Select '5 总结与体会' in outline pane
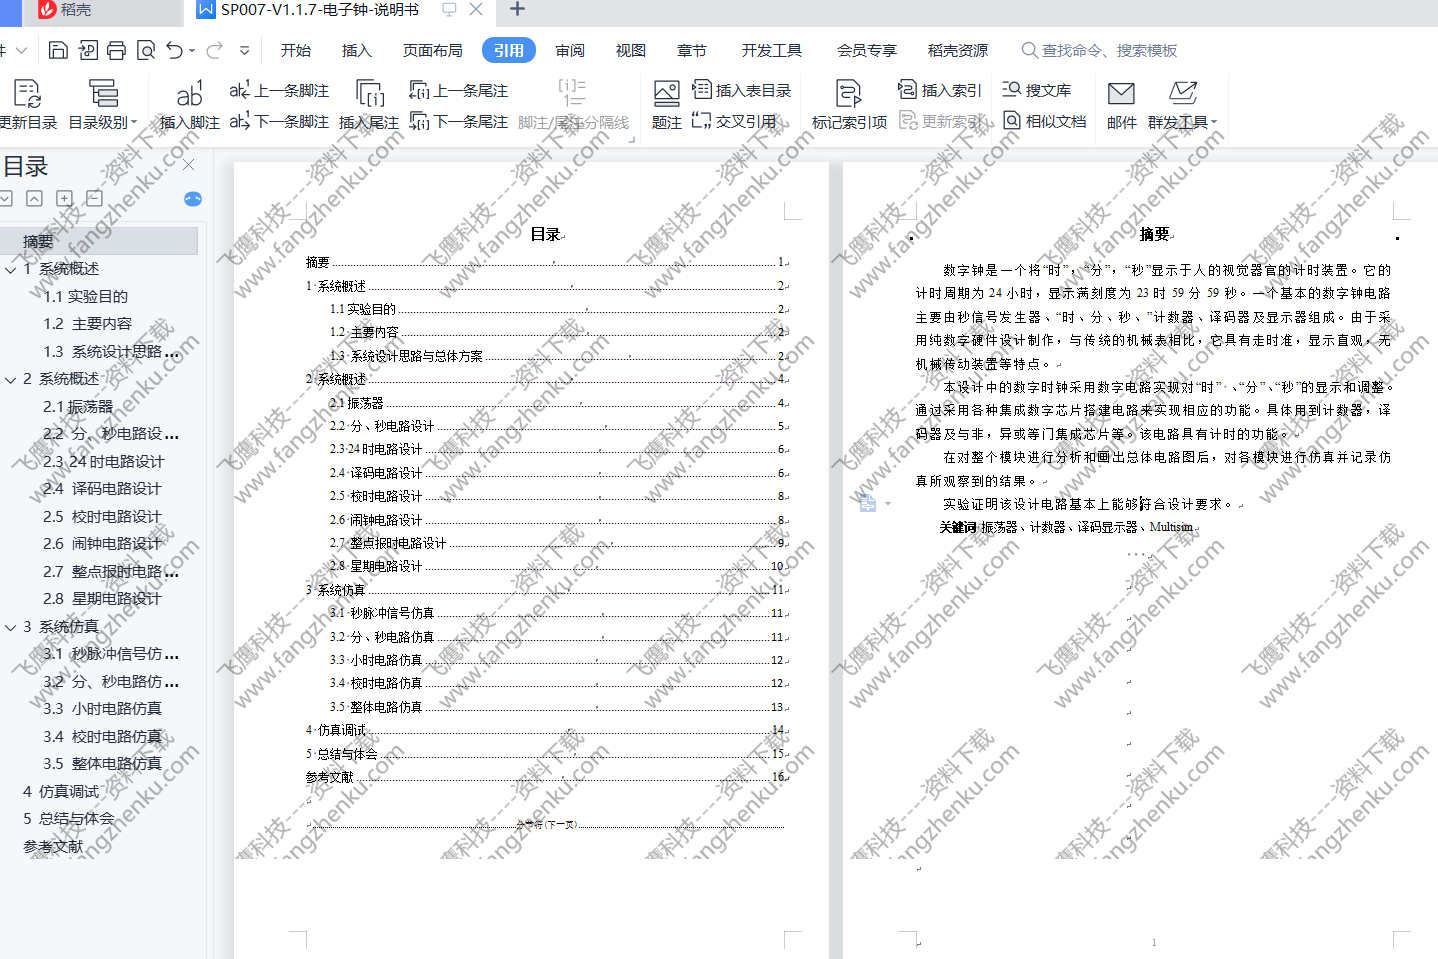This screenshot has width=1438, height=959. 68,818
